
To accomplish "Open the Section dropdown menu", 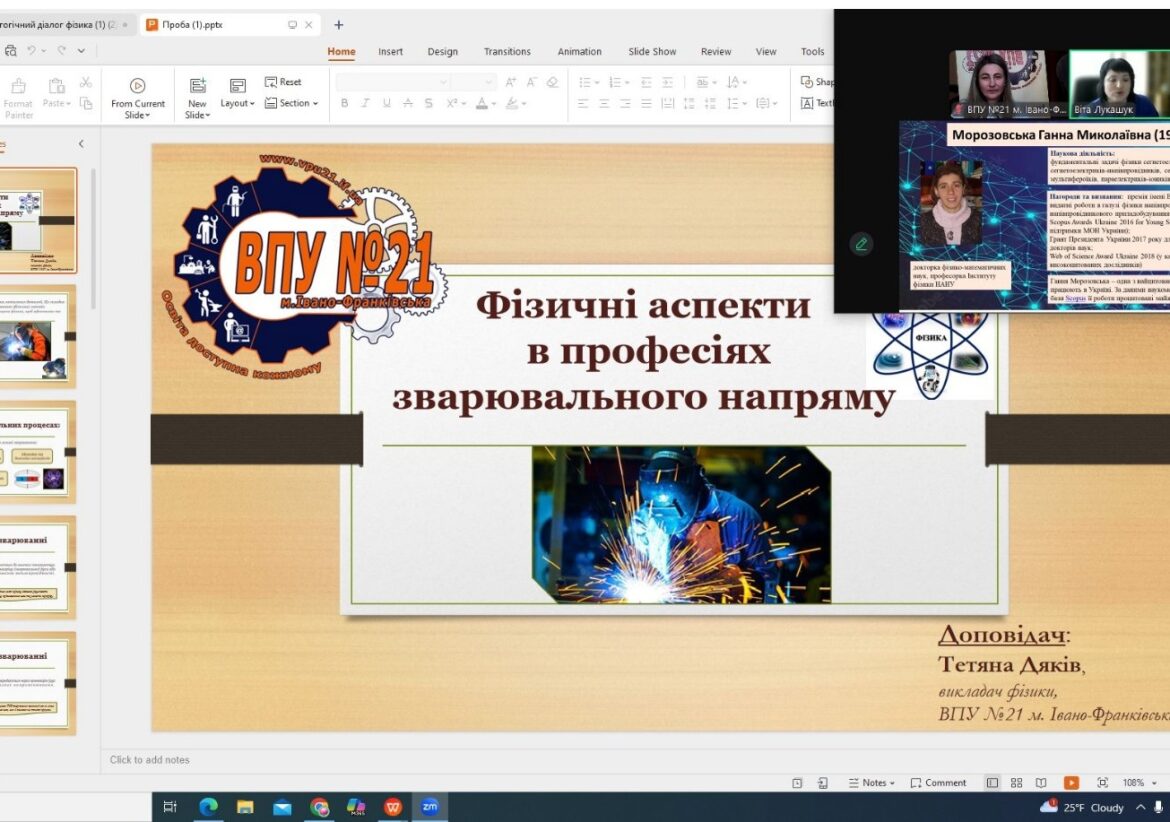I will (x=292, y=103).
